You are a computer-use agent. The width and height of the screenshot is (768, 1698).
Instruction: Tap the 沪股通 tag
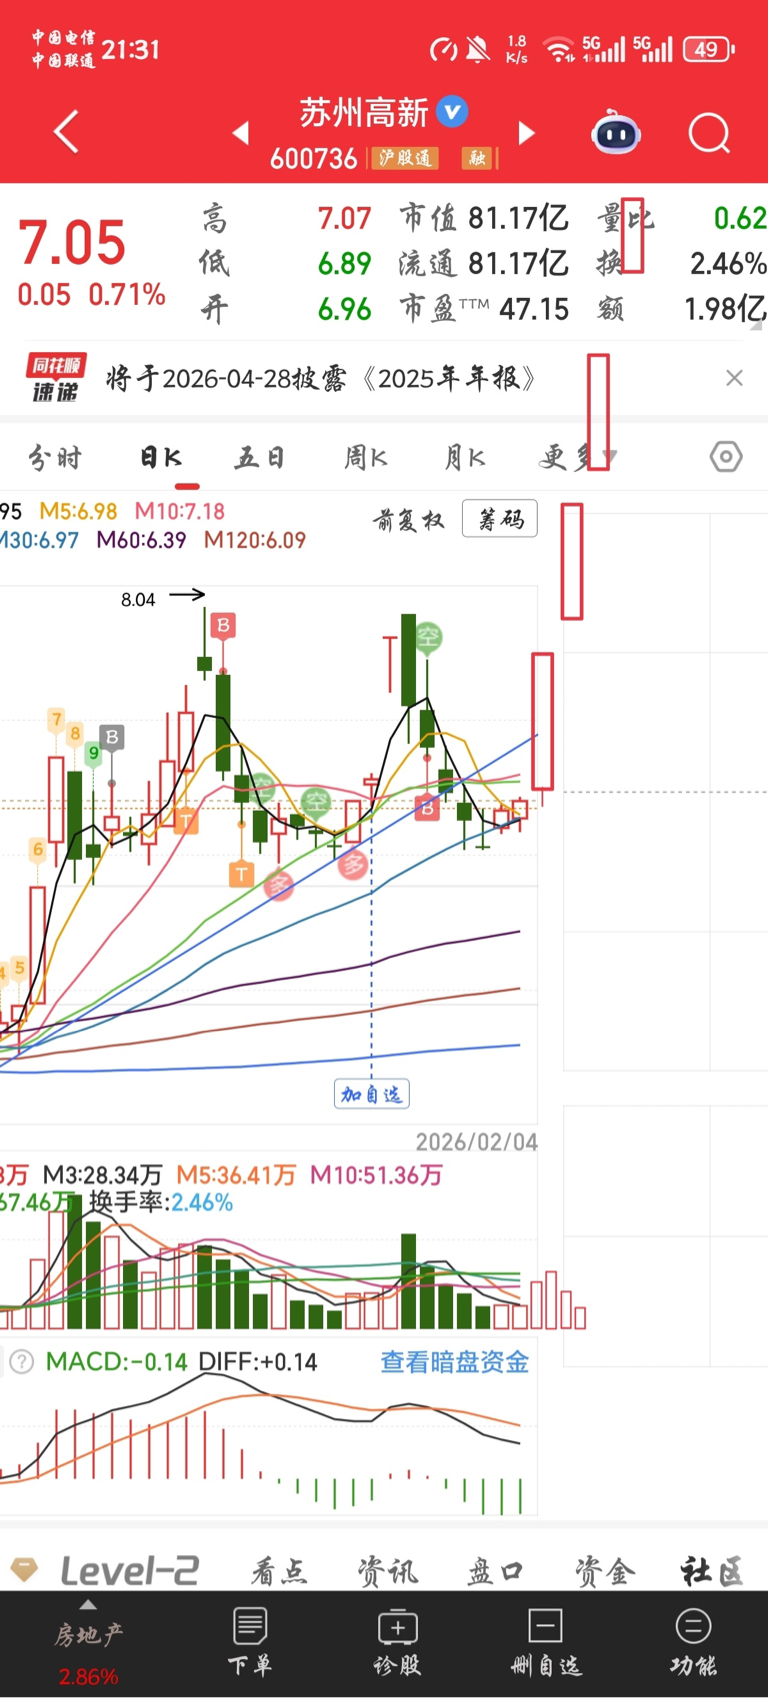(404, 158)
